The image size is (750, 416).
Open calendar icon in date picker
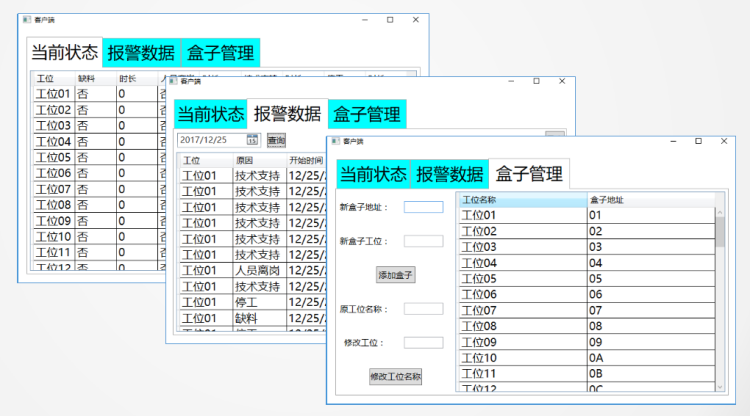tap(252, 140)
